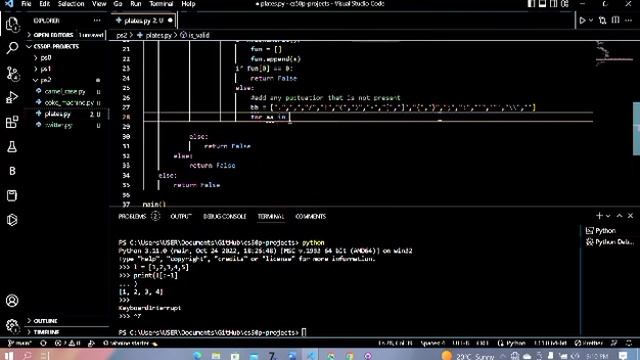Image resolution: width=640 pixels, height=360 pixels.
Task: Select the plates.py editor tab
Action: click(144, 20)
